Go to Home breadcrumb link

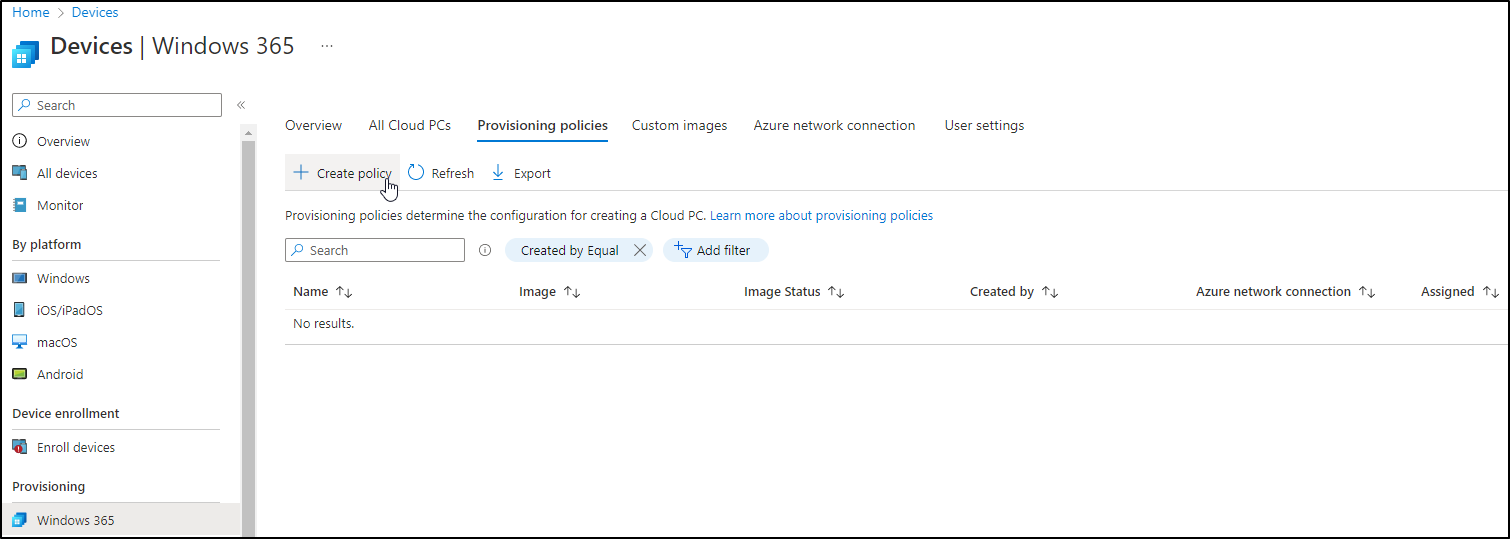pyautogui.click(x=31, y=12)
